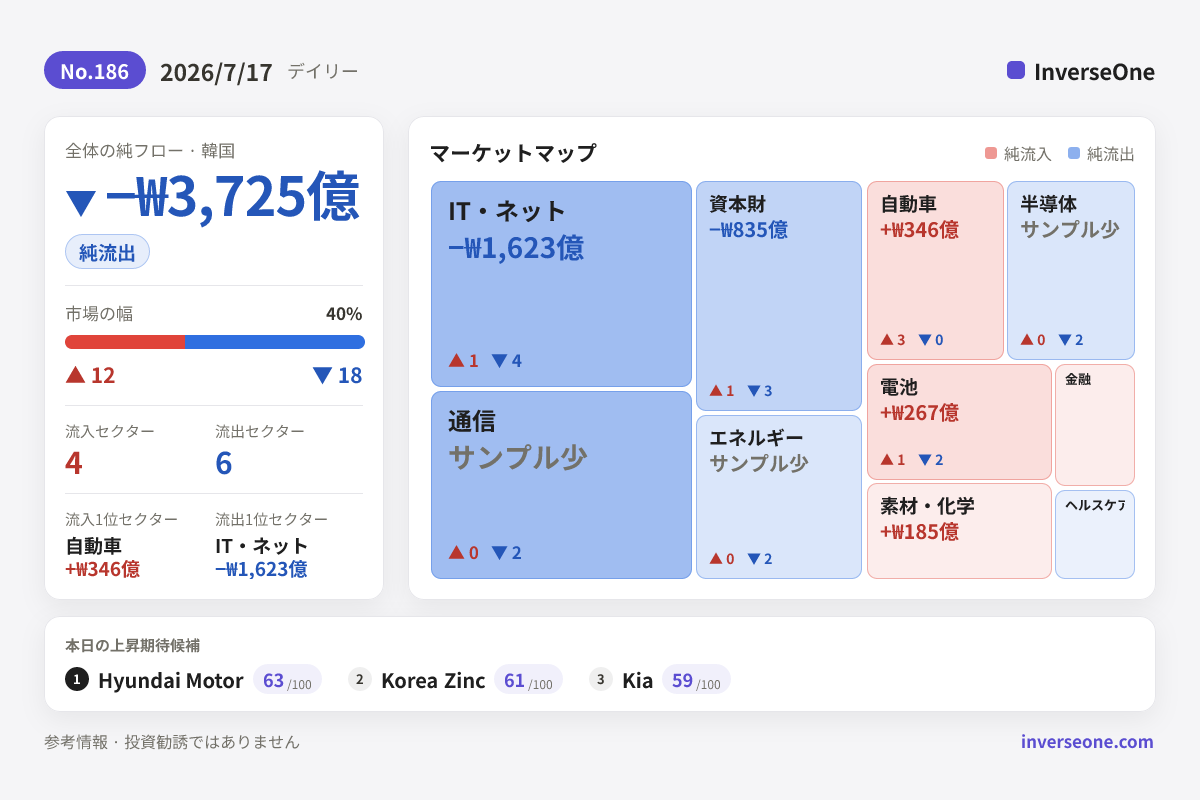Click the 2026/7/17 date text
This screenshot has height=800, width=1200.
point(216,72)
